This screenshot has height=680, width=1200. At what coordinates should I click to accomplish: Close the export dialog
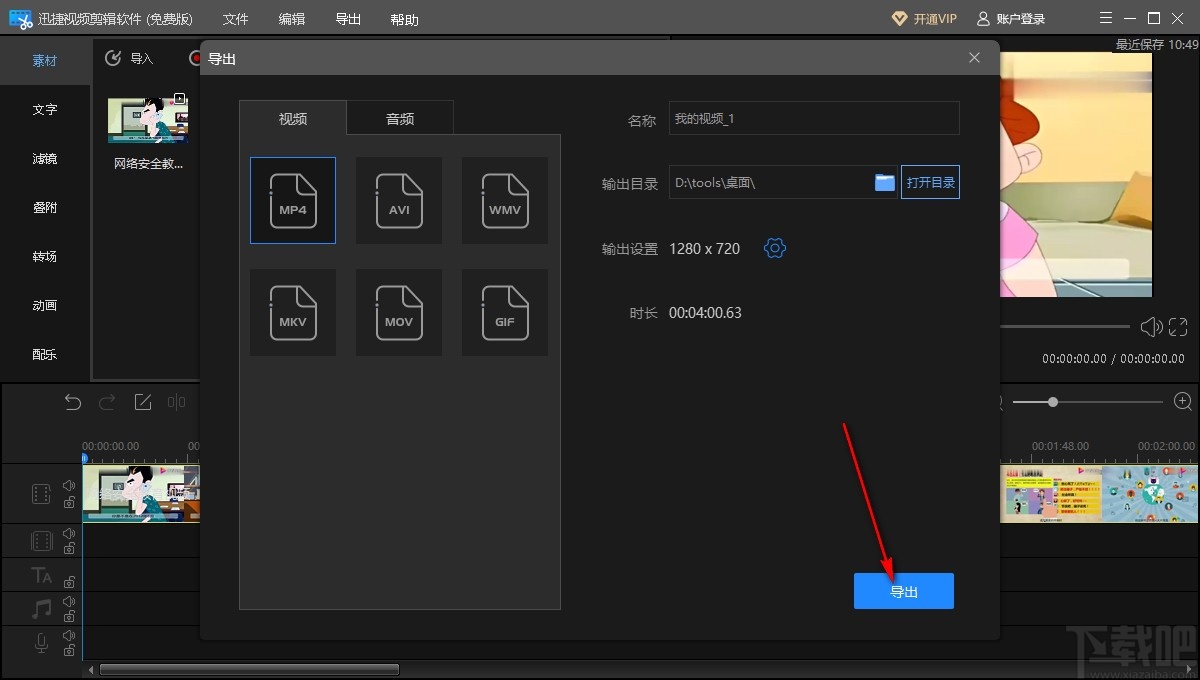(x=975, y=58)
